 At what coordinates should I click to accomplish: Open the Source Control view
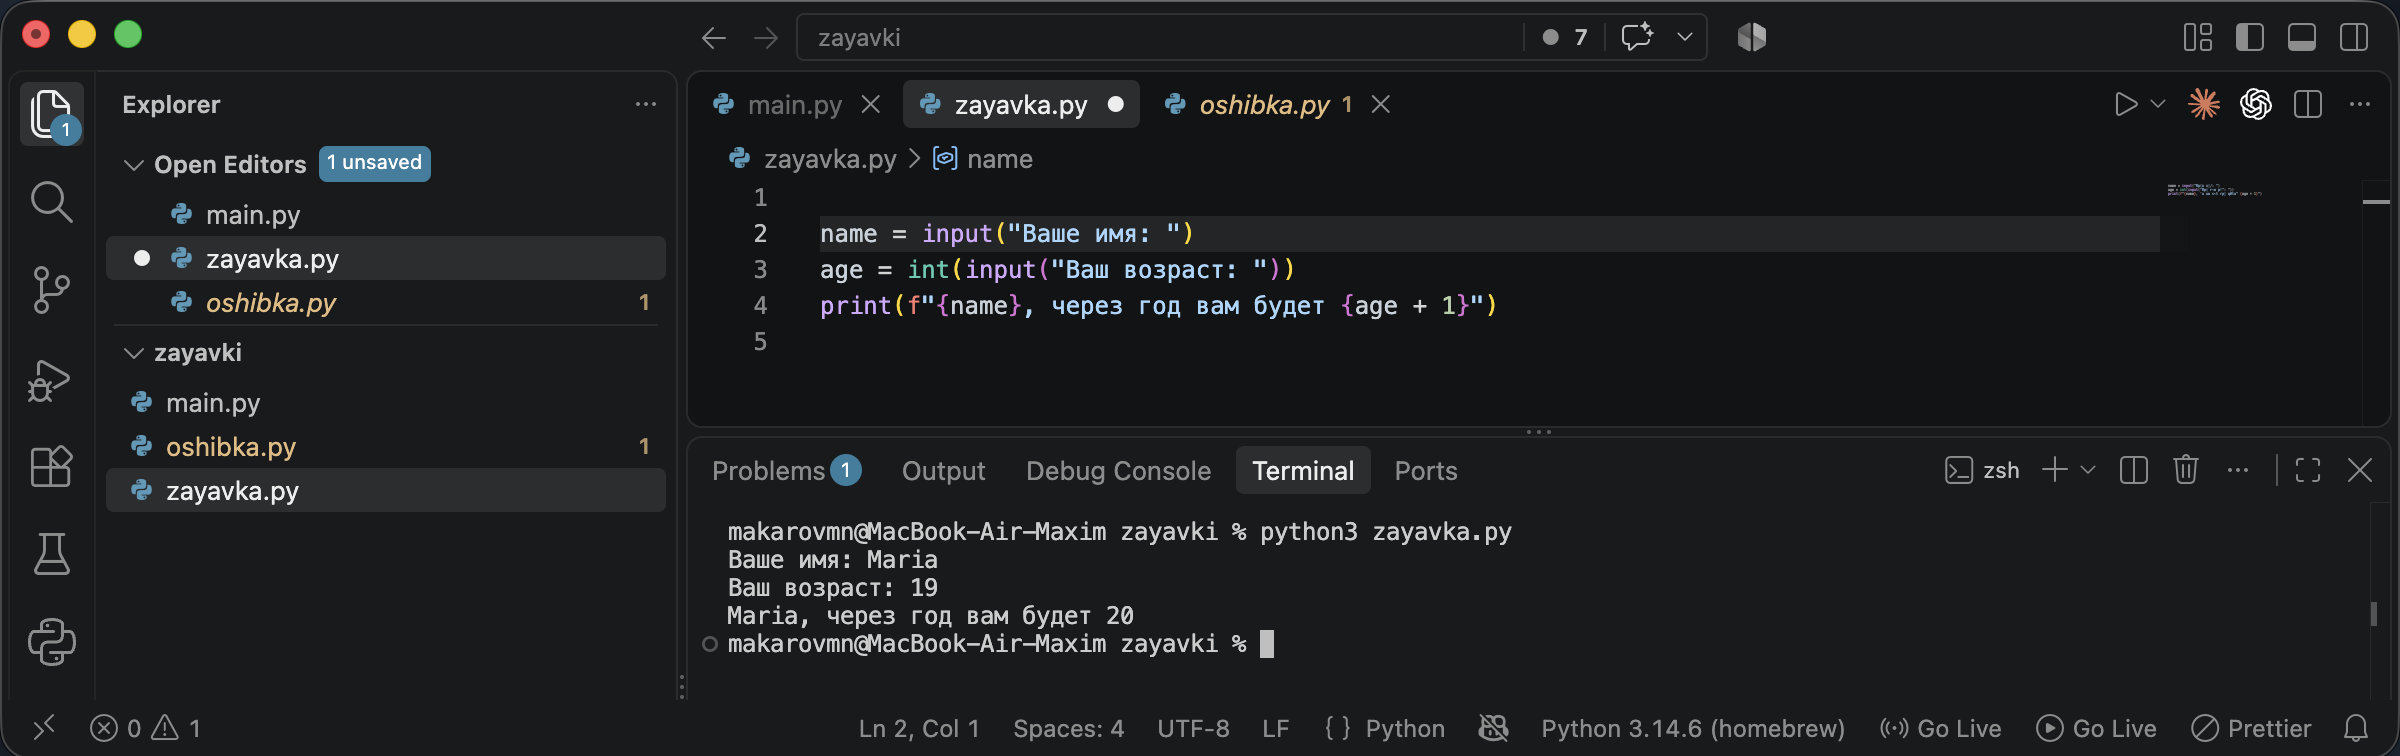click(51, 290)
